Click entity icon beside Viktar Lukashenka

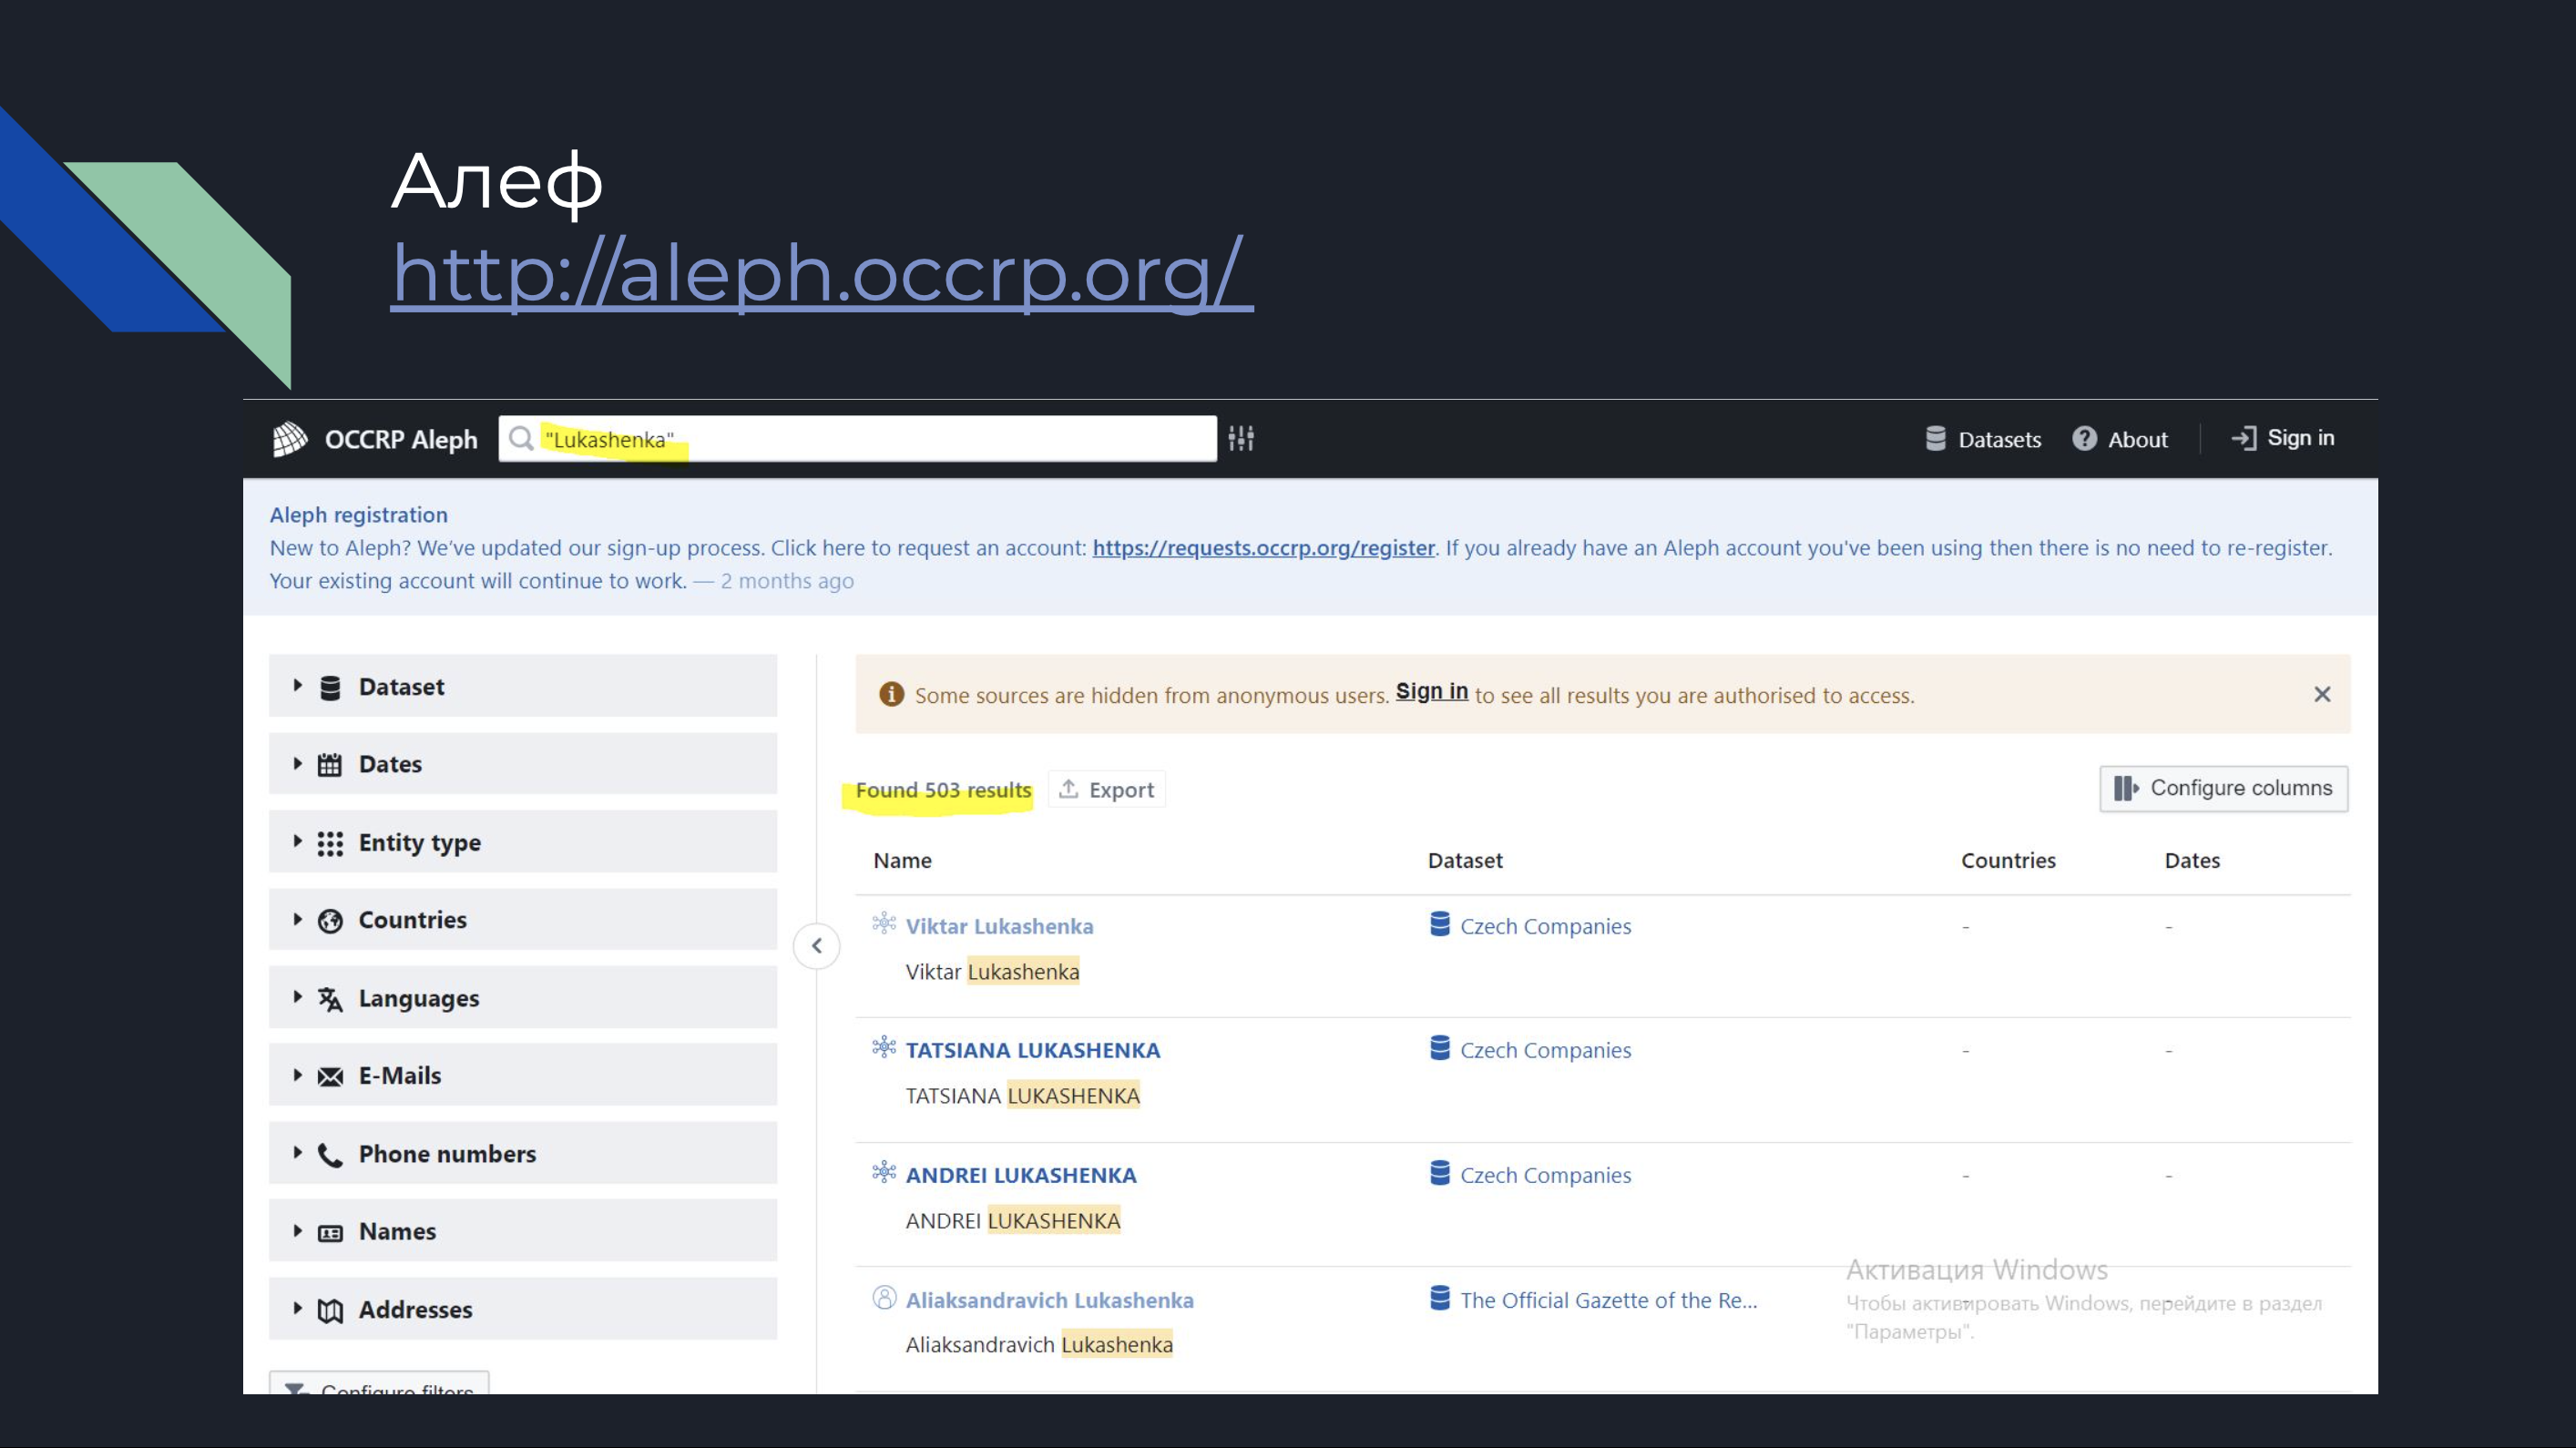884,923
